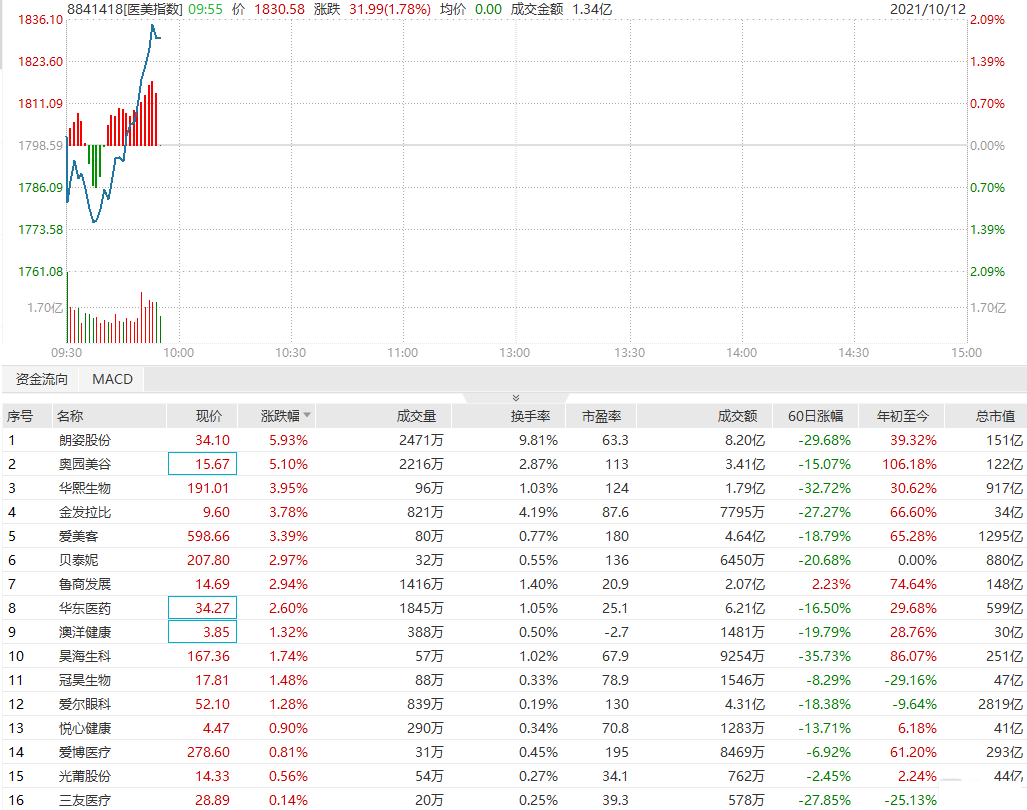Switch to the 资金流向 tab
1027x810 pixels.
(42, 379)
